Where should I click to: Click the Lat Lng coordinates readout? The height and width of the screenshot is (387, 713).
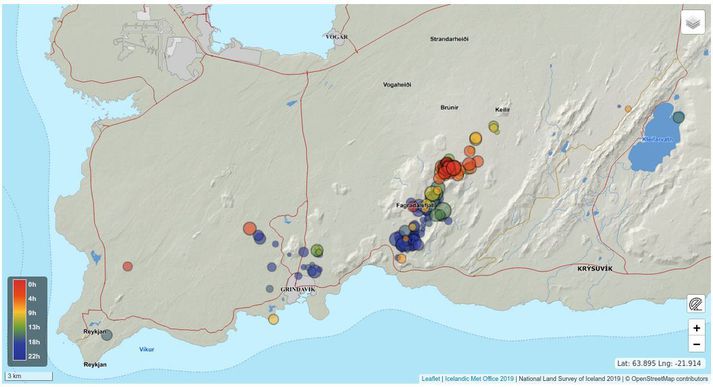click(x=660, y=363)
